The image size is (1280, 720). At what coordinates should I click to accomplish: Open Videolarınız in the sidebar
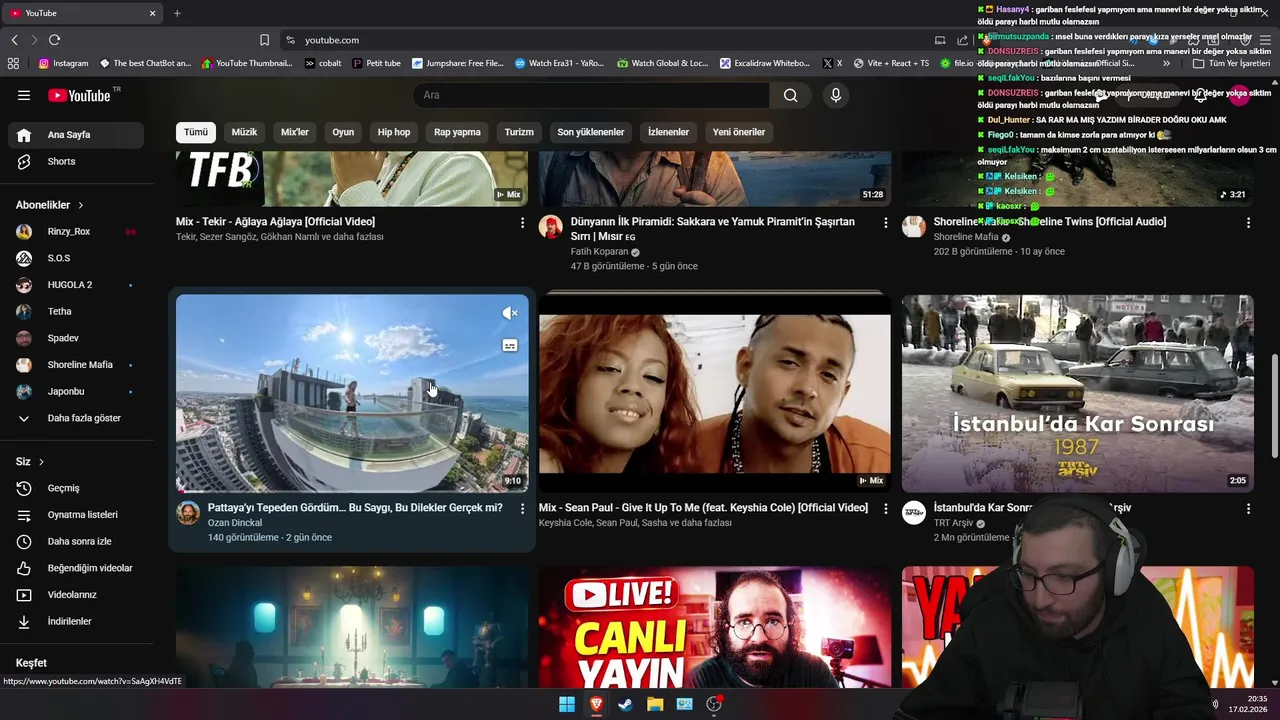[x=76, y=595]
